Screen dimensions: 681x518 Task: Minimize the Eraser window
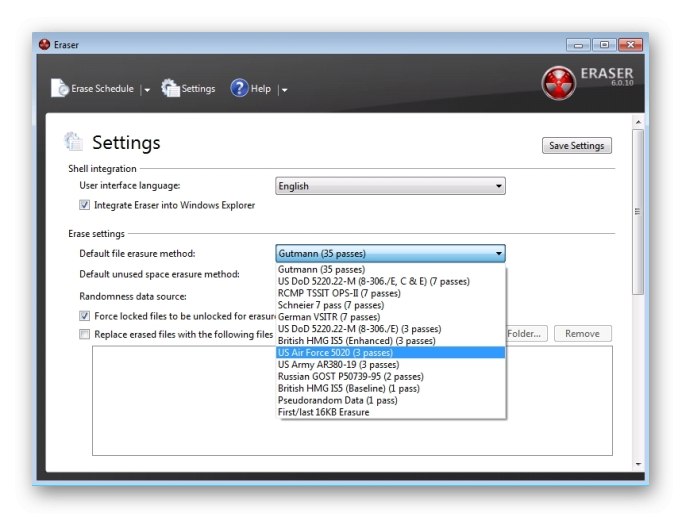pos(578,45)
